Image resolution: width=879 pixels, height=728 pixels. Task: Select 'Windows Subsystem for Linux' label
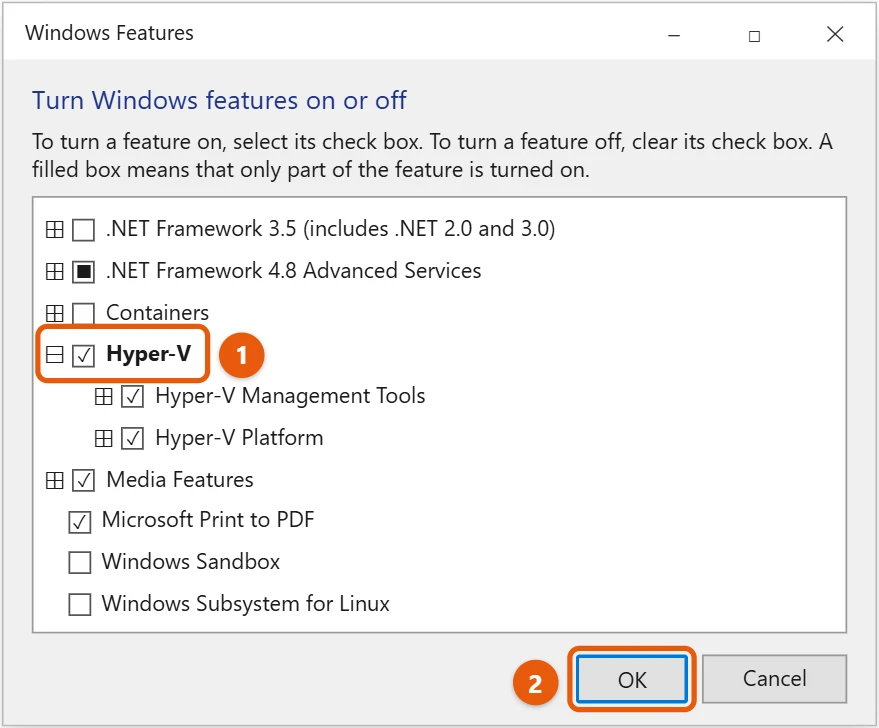coord(246,604)
